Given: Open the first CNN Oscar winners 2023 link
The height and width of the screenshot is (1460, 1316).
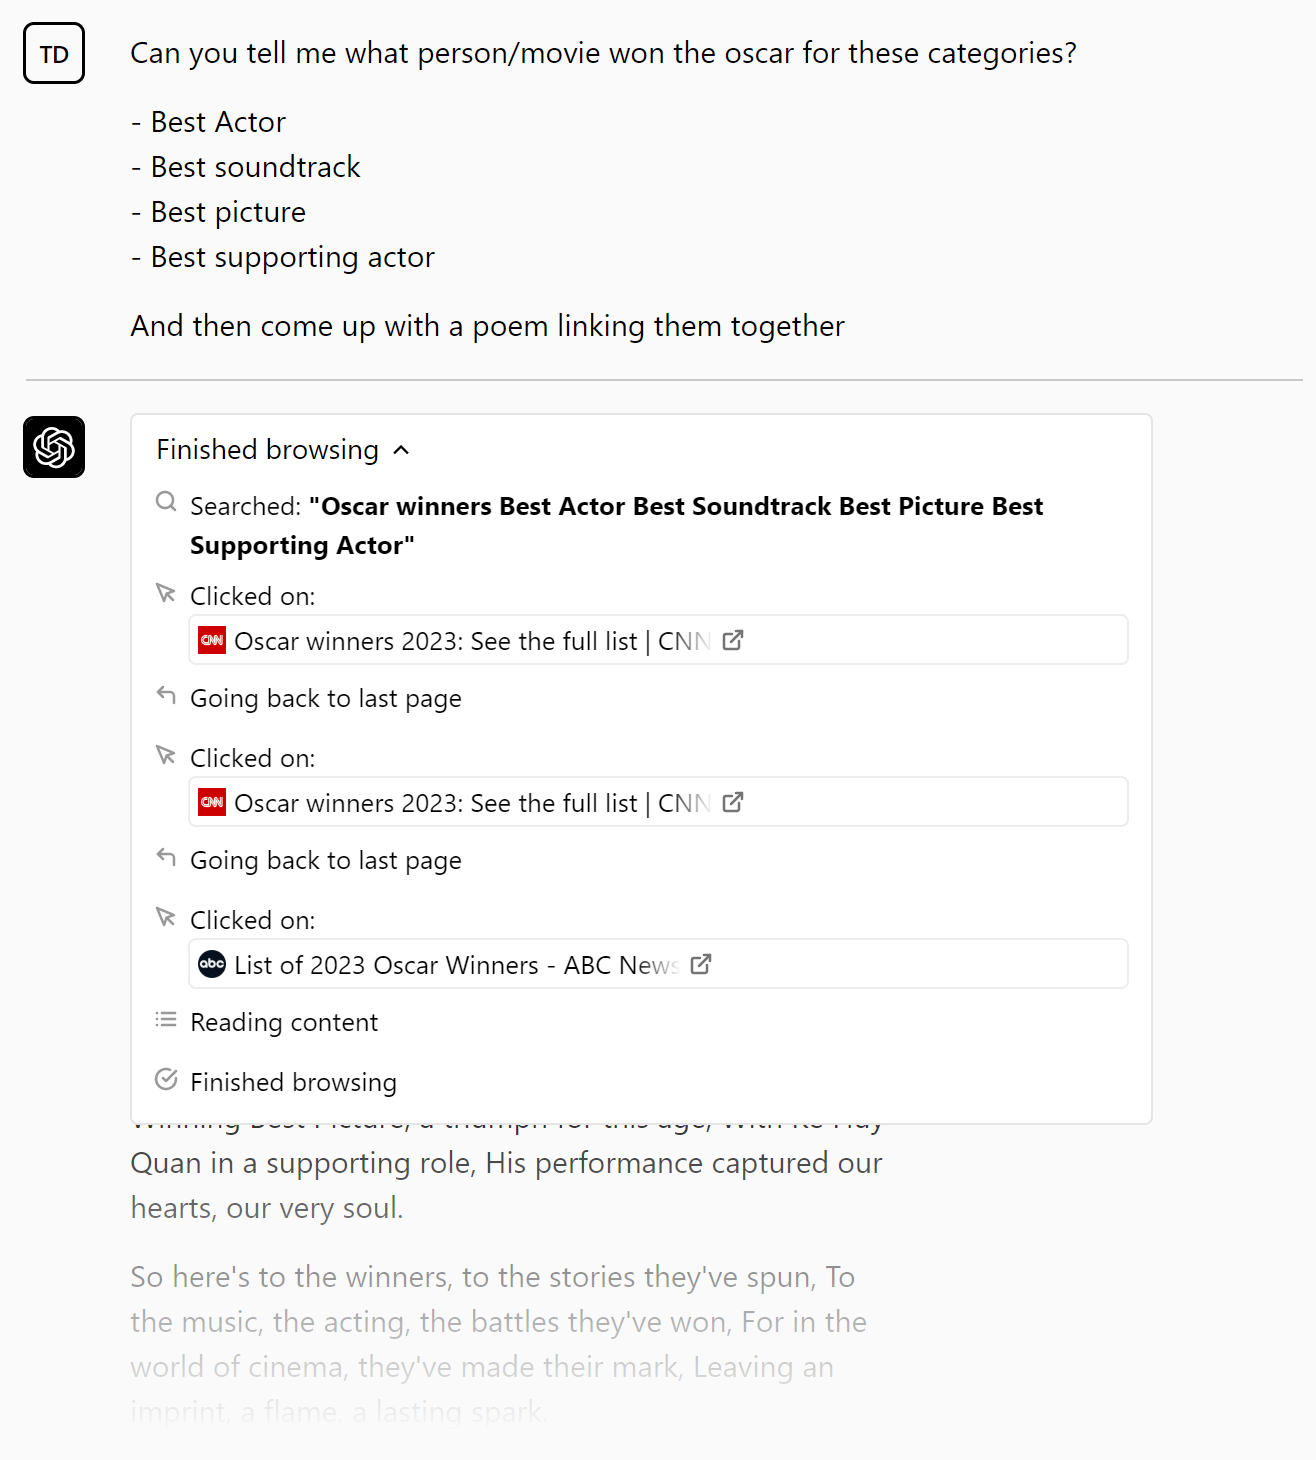Looking at the screenshot, I should point(470,640).
